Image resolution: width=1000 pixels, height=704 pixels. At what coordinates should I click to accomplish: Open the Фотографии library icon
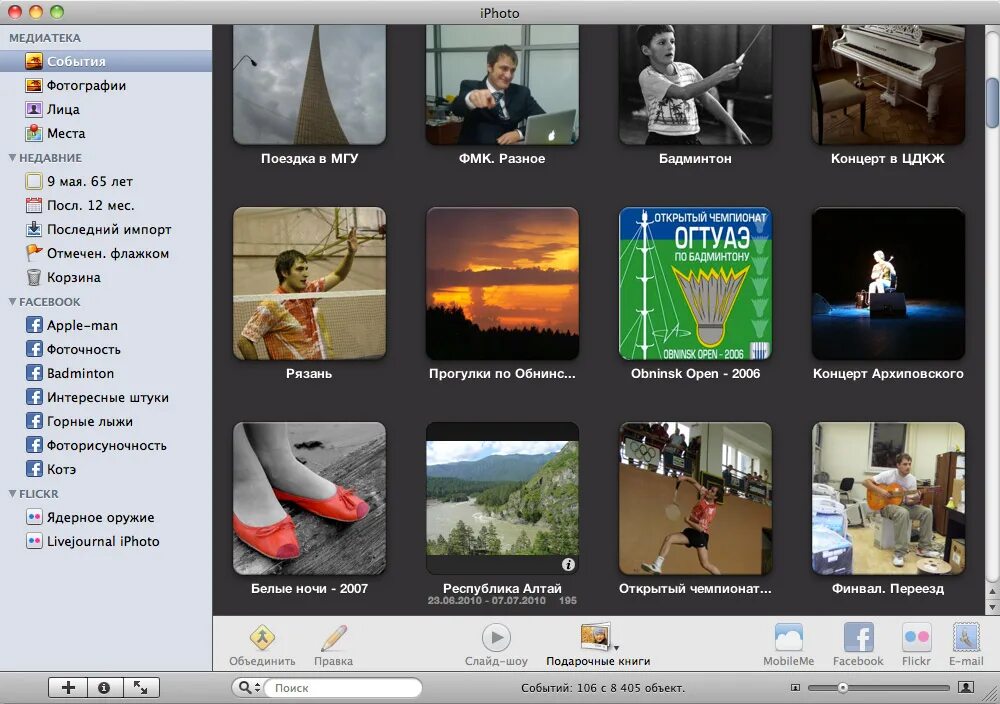tap(34, 85)
